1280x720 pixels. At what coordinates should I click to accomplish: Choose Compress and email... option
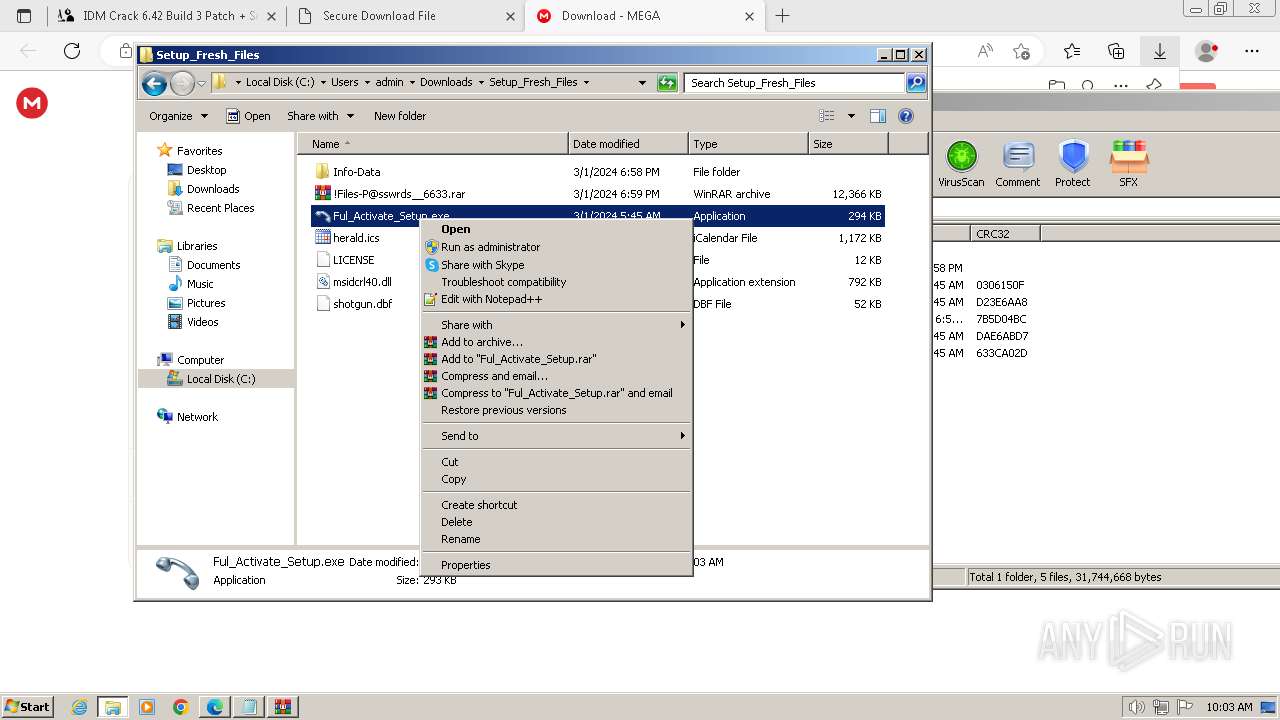[494, 376]
